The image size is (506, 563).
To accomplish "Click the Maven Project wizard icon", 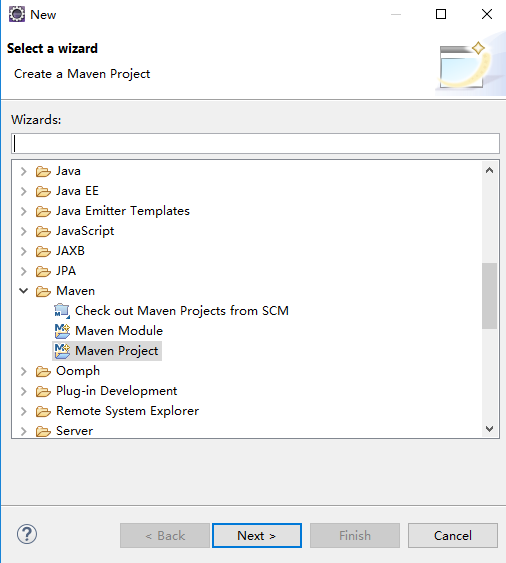I will point(62,351).
